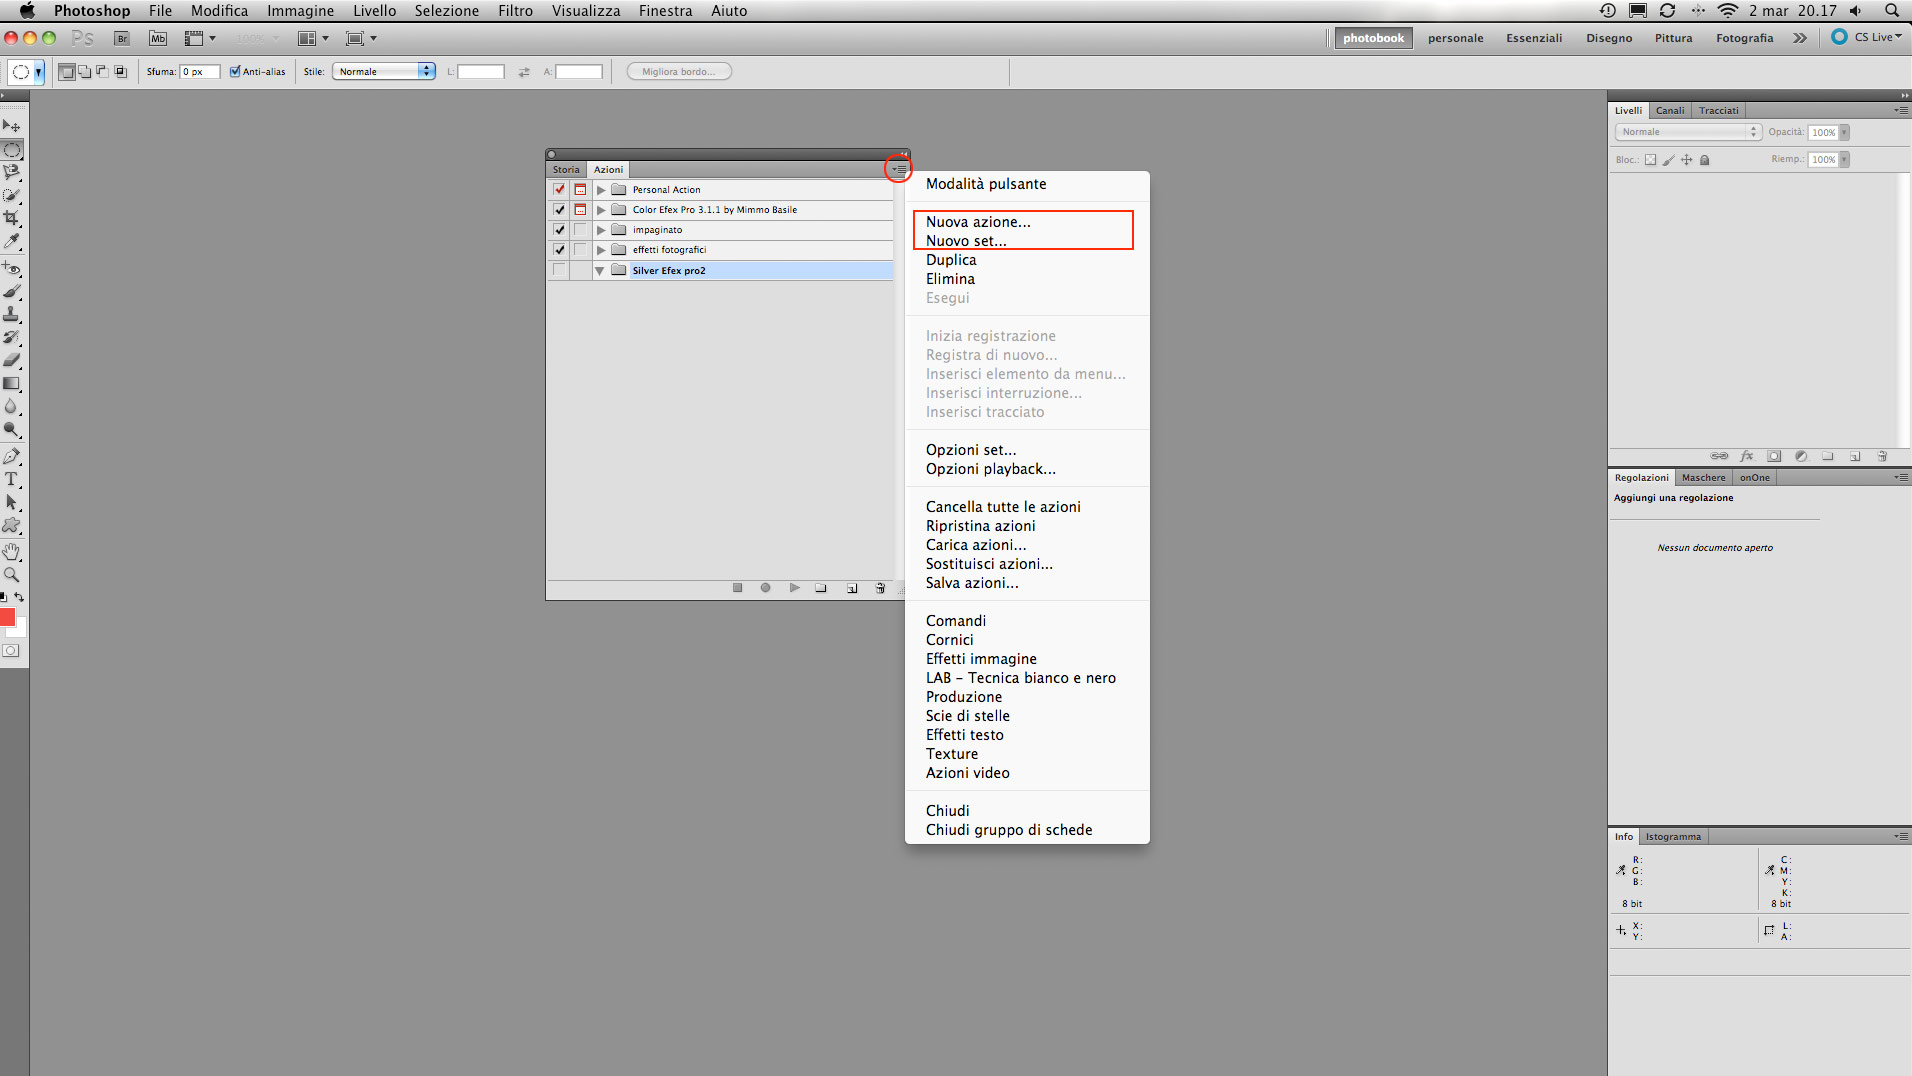
Task: Click play selection button in Azioni panel
Action: point(794,588)
